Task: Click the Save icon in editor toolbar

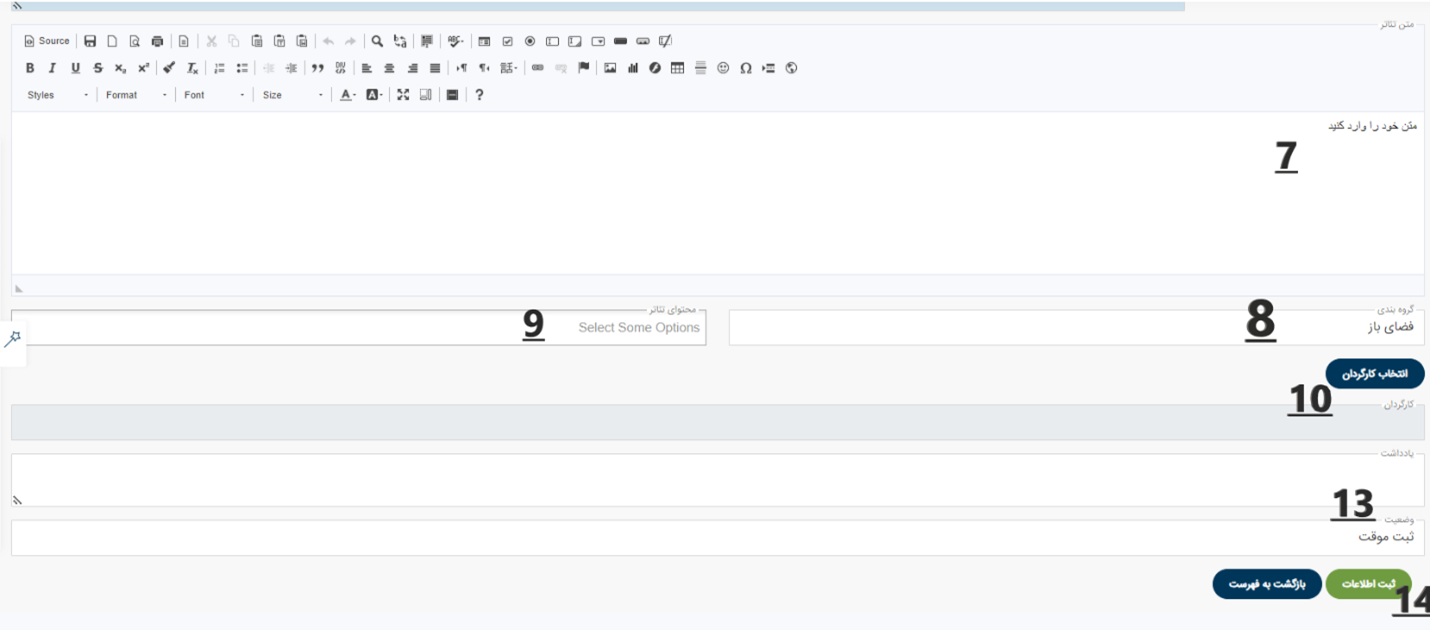Action: point(90,41)
